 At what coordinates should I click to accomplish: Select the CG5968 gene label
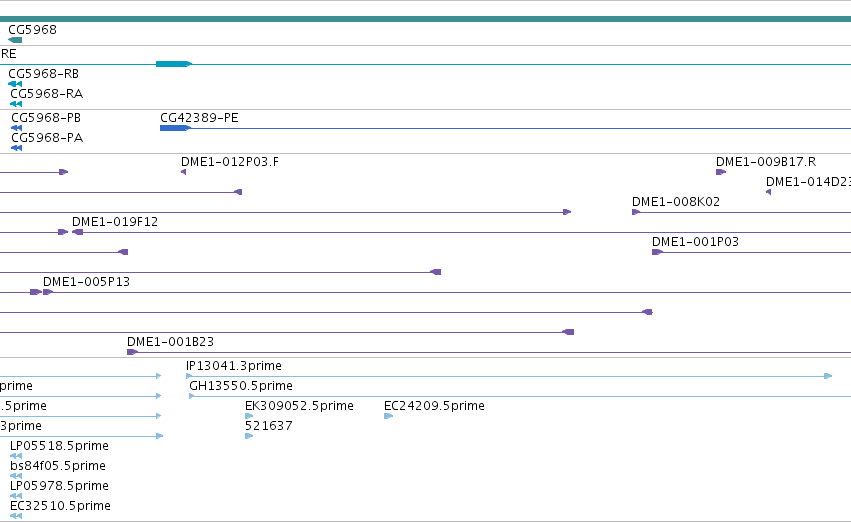point(32,29)
